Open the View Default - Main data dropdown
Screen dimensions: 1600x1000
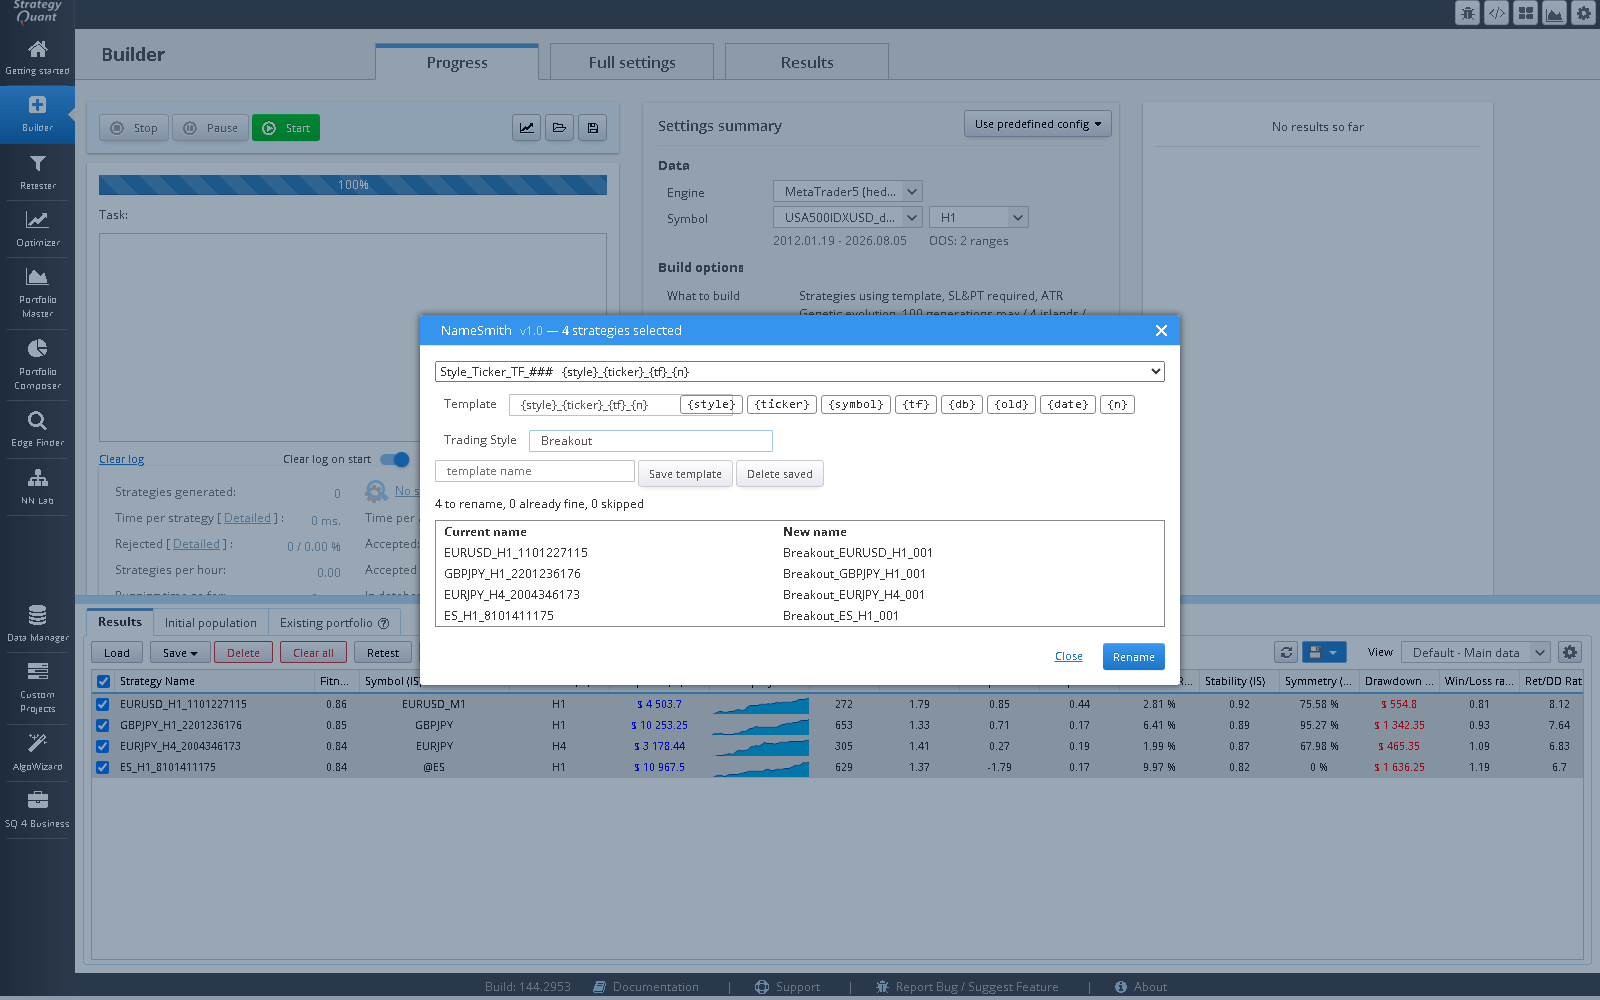[x=1475, y=652]
